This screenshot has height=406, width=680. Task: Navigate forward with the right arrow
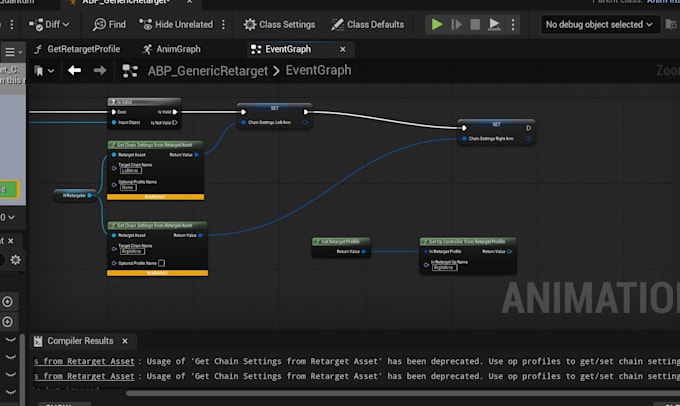[x=100, y=70]
